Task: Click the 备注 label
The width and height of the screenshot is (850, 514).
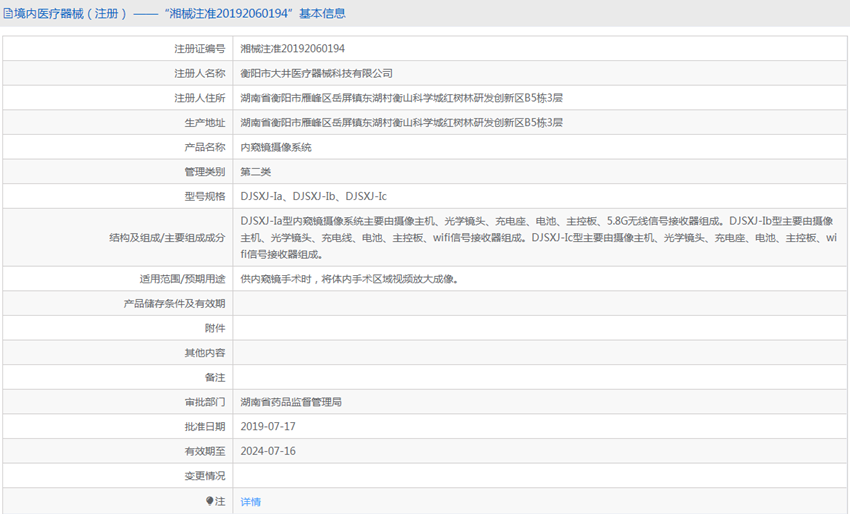Action: coord(215,377)
